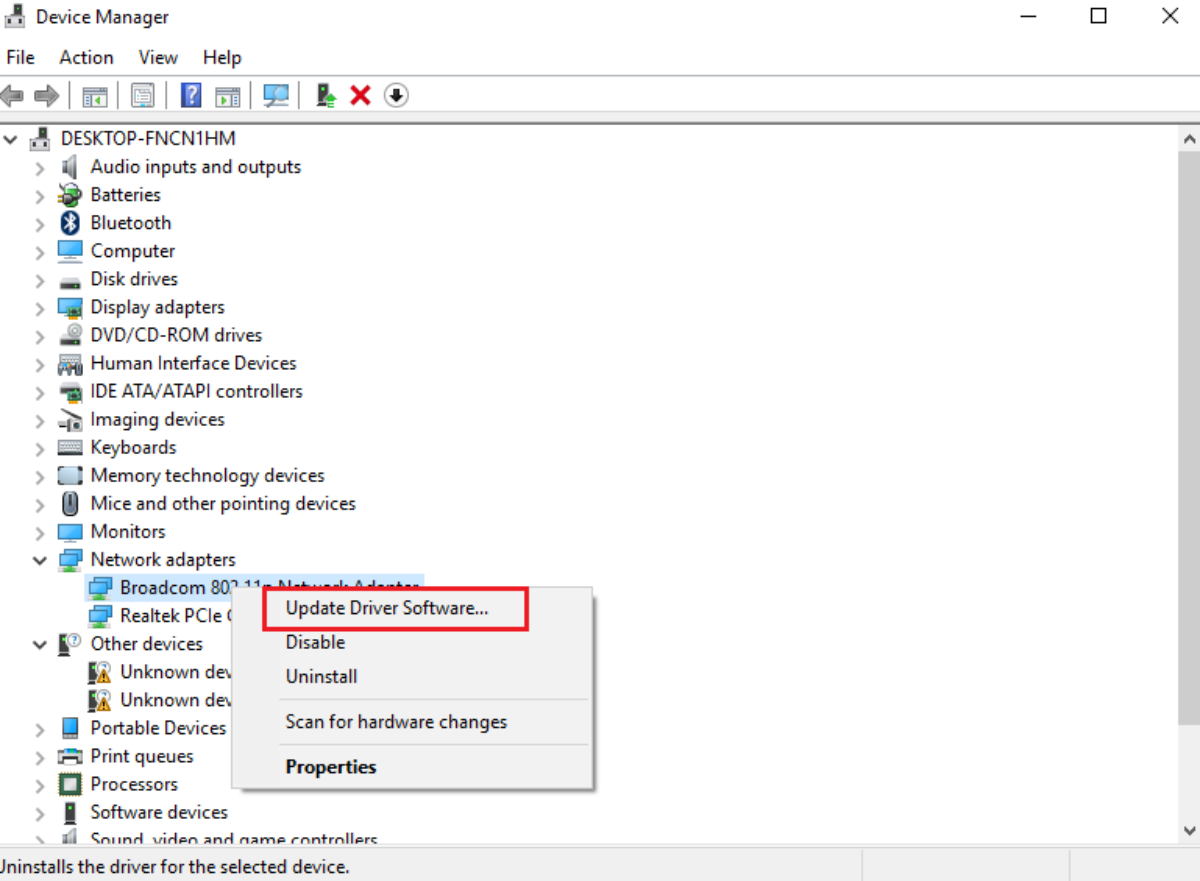
Task: Expand the Print queues chevron
Action: 40,756
